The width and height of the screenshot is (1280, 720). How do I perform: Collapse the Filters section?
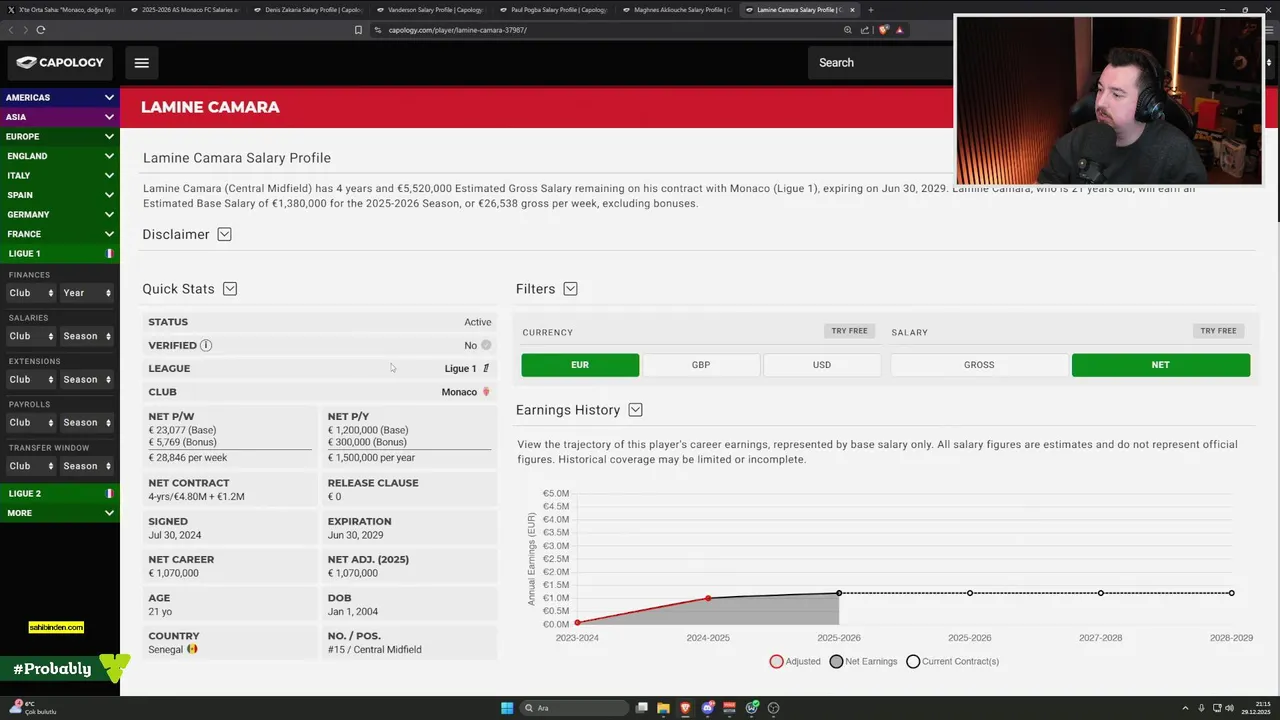[570, 289]
